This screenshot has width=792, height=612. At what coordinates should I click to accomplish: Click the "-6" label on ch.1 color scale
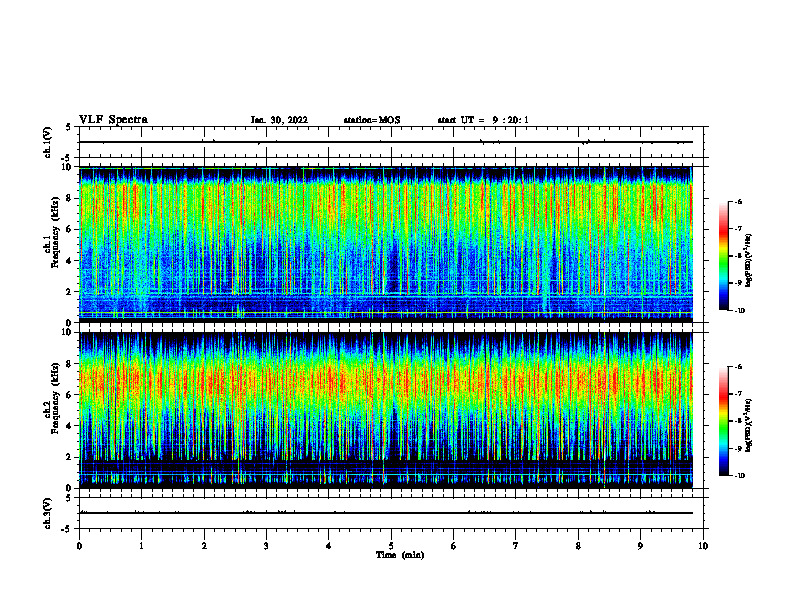[x=738, y=202]
